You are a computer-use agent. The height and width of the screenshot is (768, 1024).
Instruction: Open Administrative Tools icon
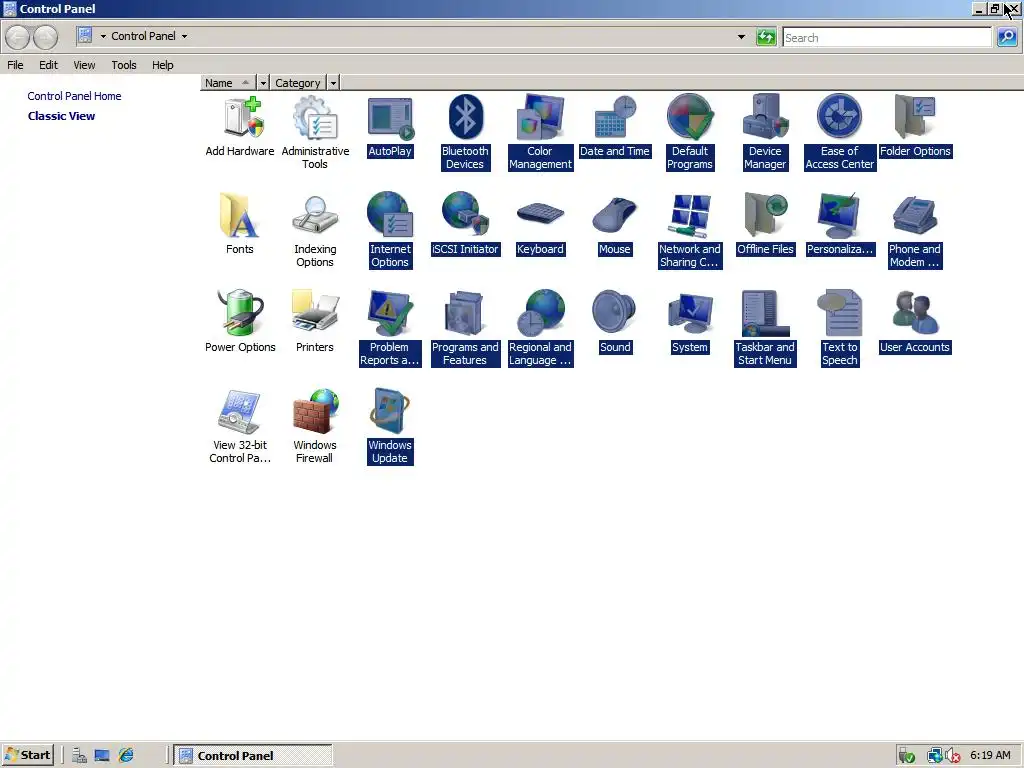[315, 133]
